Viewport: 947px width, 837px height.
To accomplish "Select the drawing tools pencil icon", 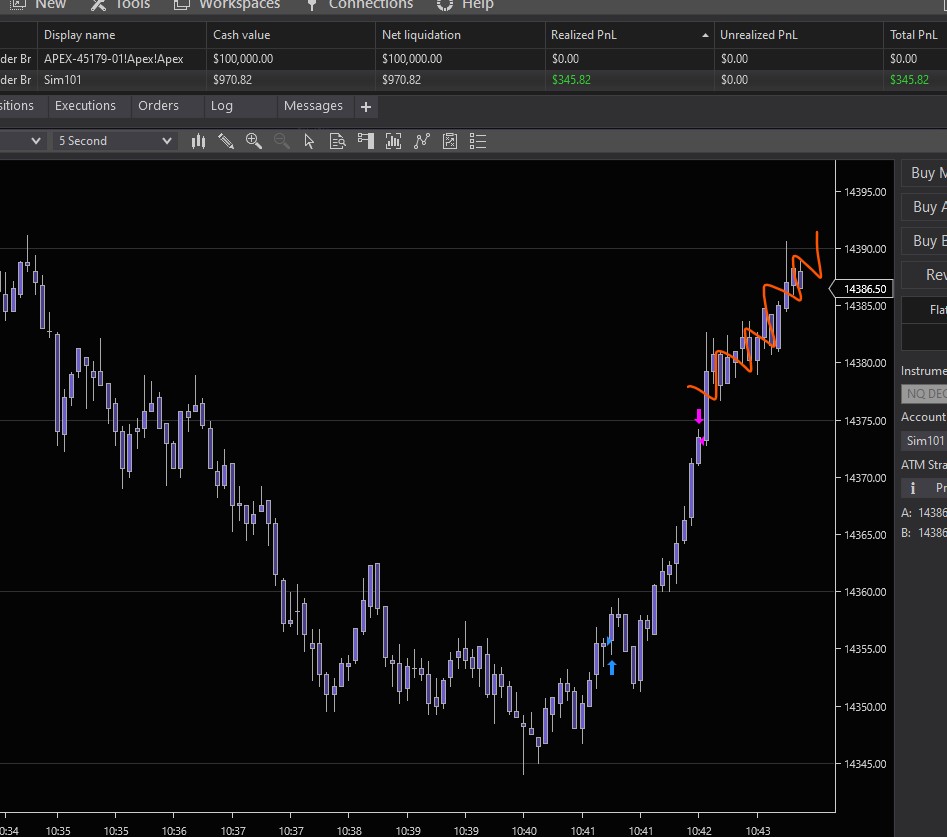I will (226, 141).
